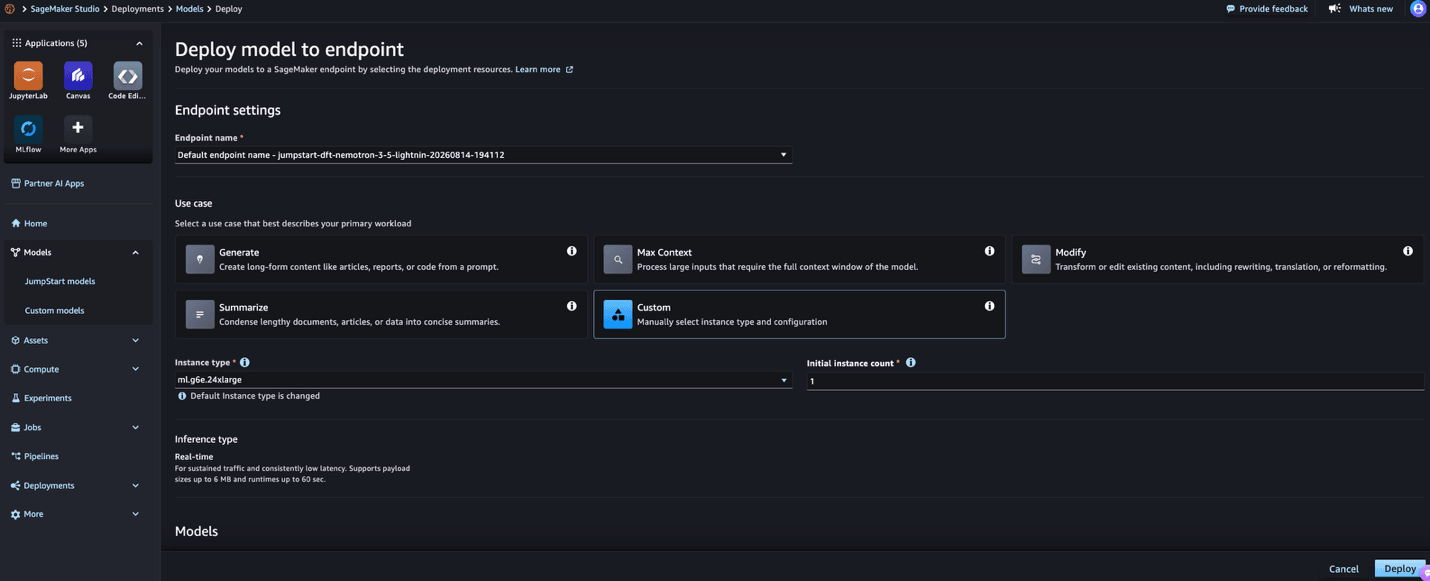Select the Modify use case card
The height and width of the screenshot is (581, 1430).
pyautogui.click(x=1217, y=259)
